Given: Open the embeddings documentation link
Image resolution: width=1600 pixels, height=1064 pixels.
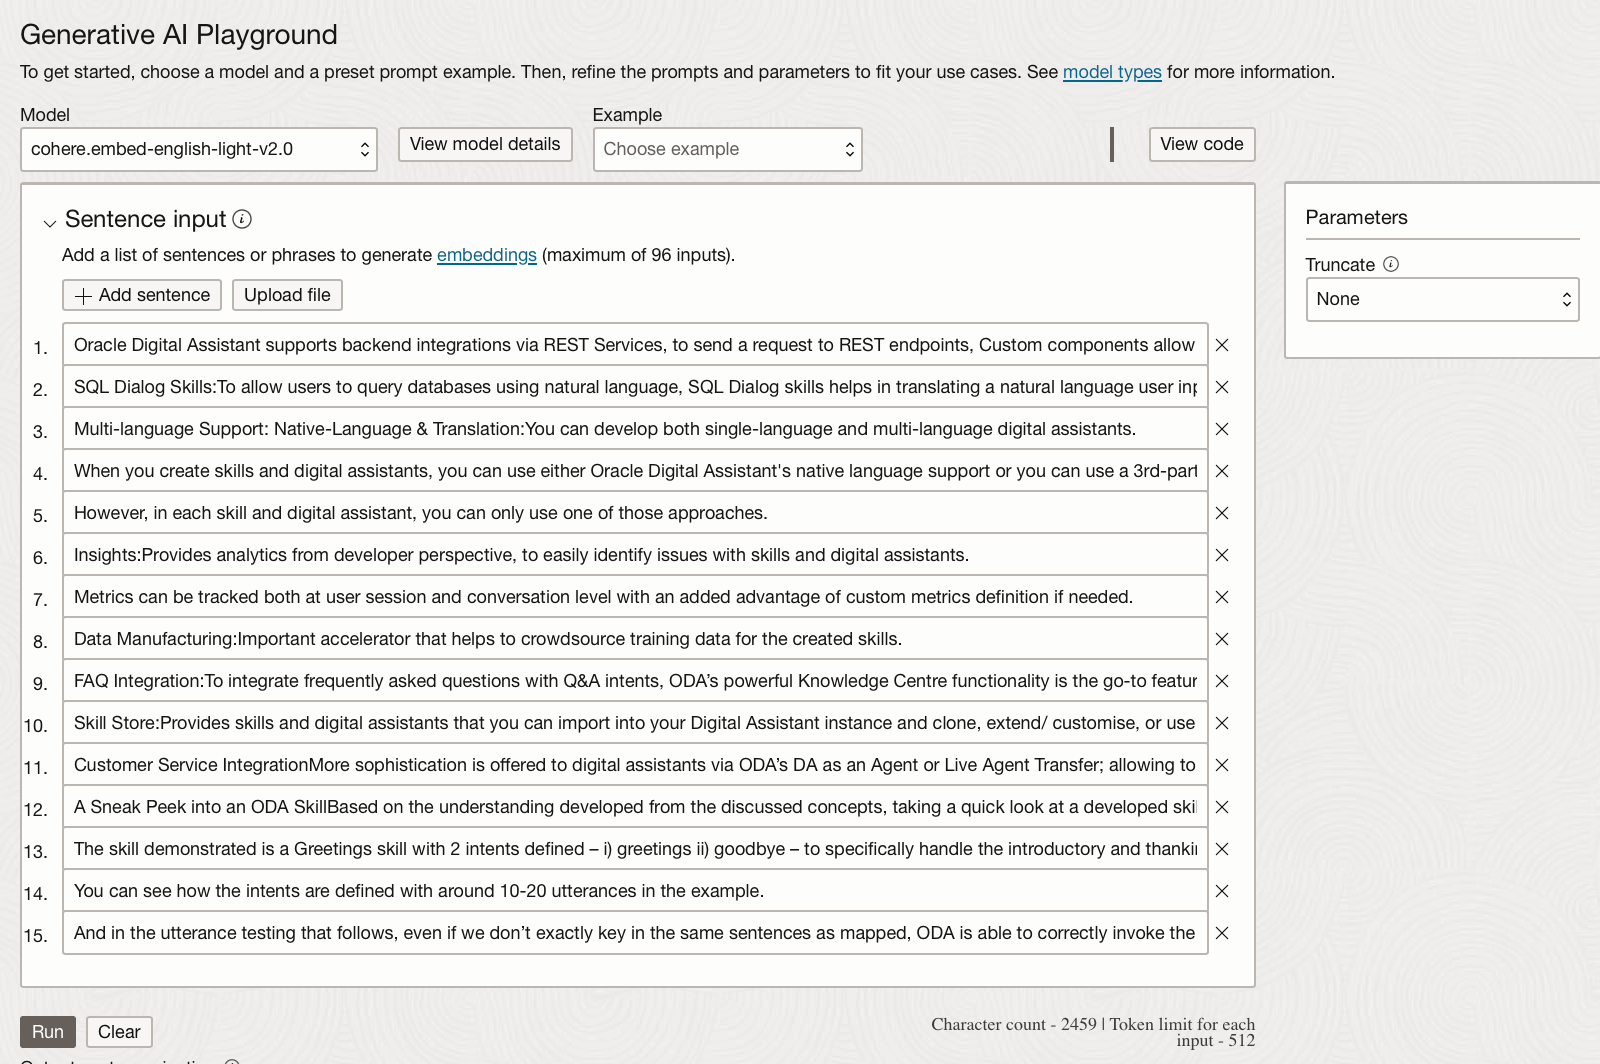Looking at the screenshot, I should pyautogui.click(x=486, y=255).
